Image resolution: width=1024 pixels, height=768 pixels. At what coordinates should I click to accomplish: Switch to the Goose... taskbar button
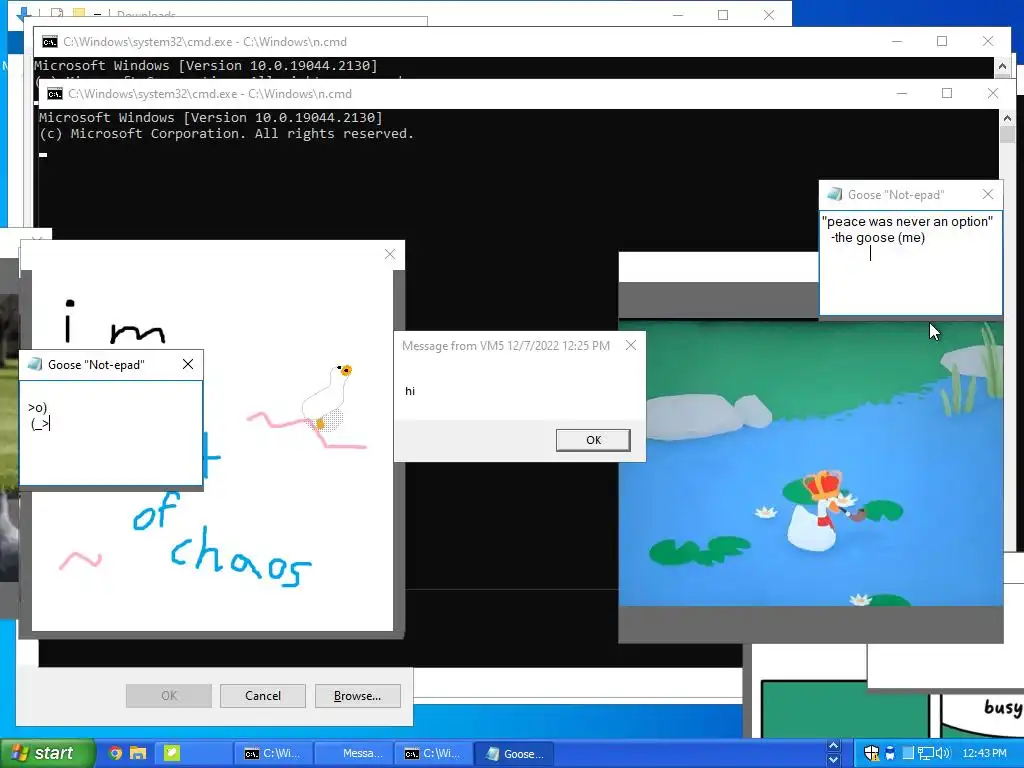pyautogui.click(x=513, y=753)
